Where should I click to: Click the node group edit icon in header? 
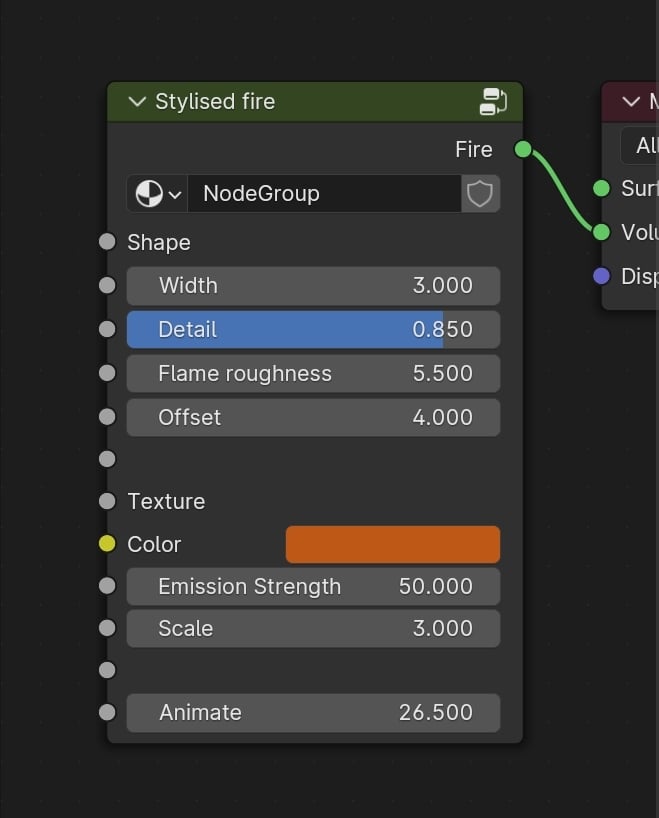pyautogui.click(x=493, y=101)
